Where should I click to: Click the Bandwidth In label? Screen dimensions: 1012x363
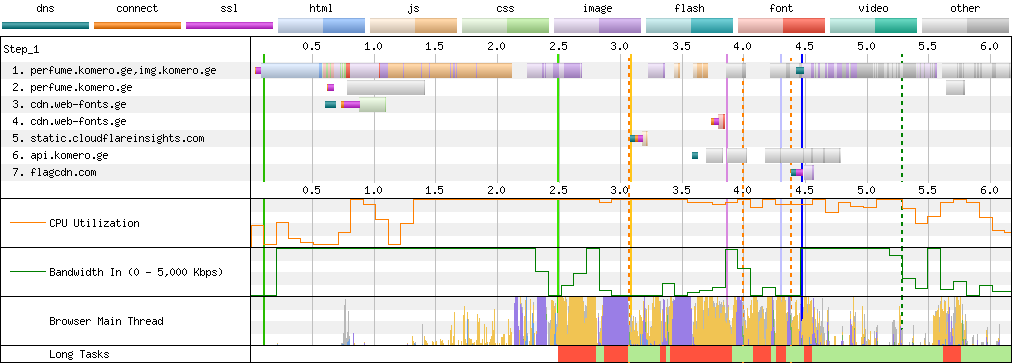click(x=136, y=272)
